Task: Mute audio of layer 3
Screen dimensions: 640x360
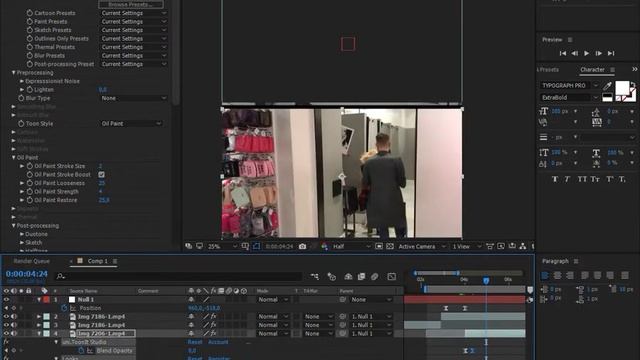Action: (x=14, y=325)
